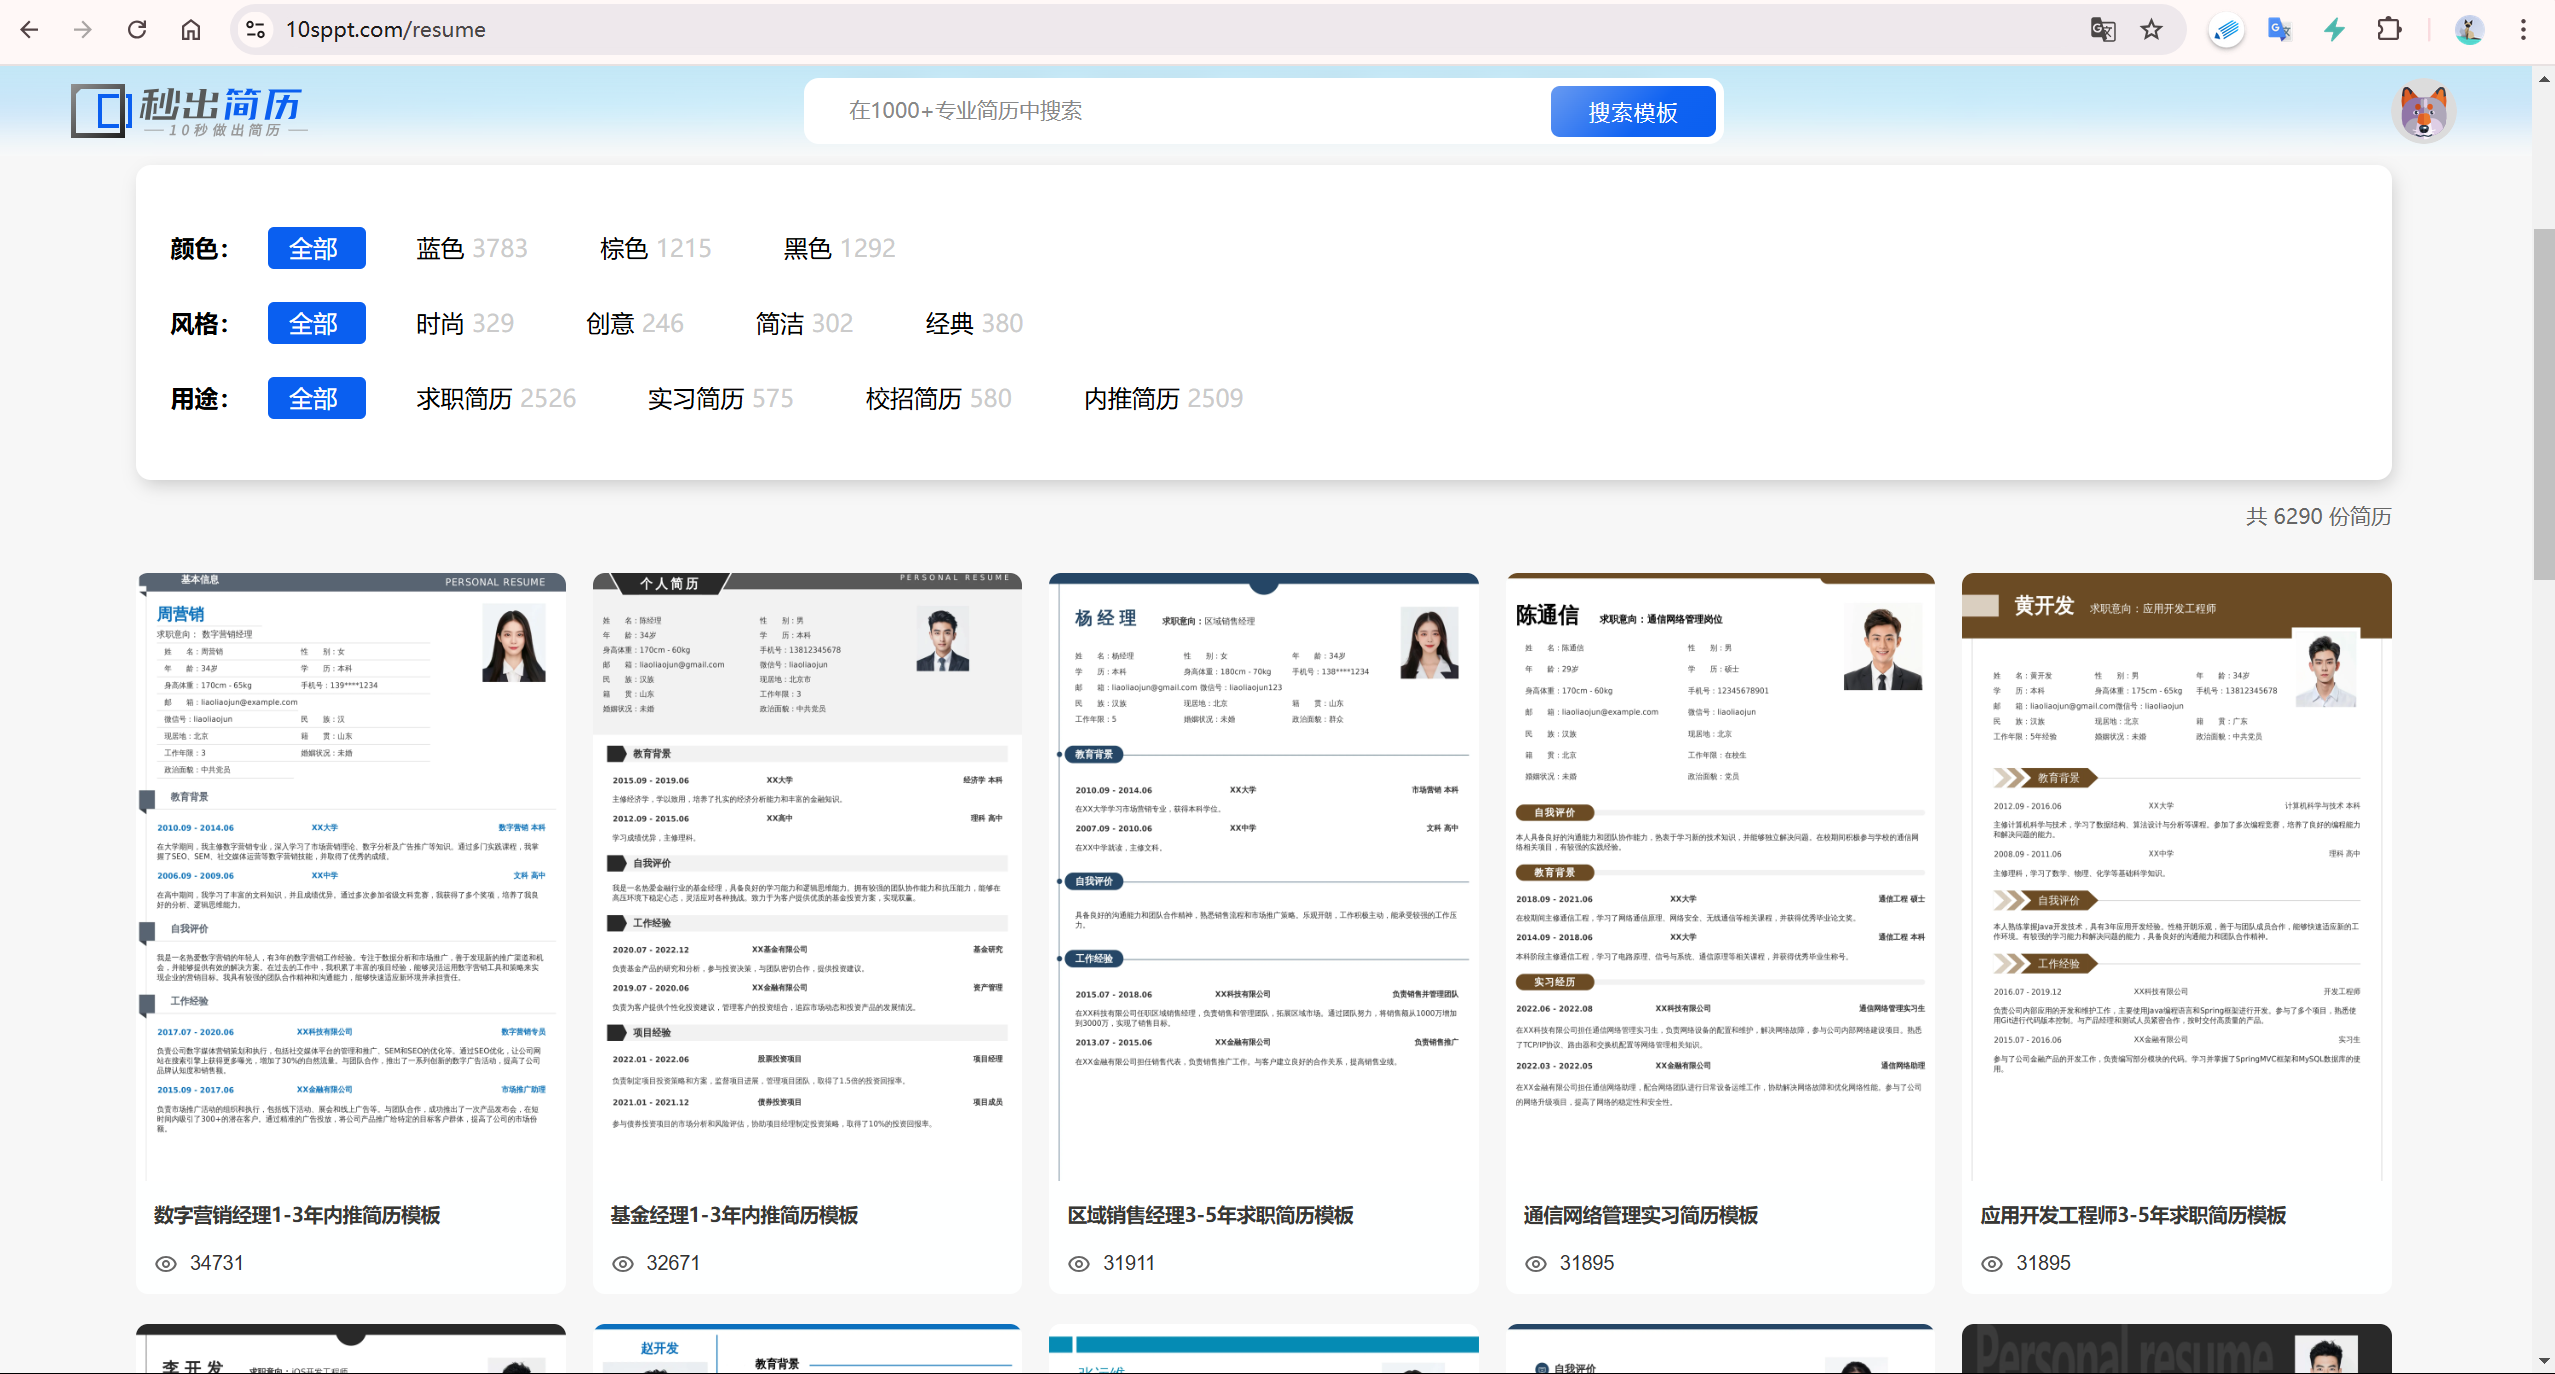
Task: Click the browser address bar URL
Action: pyautogui.click(x=386, y=30)
